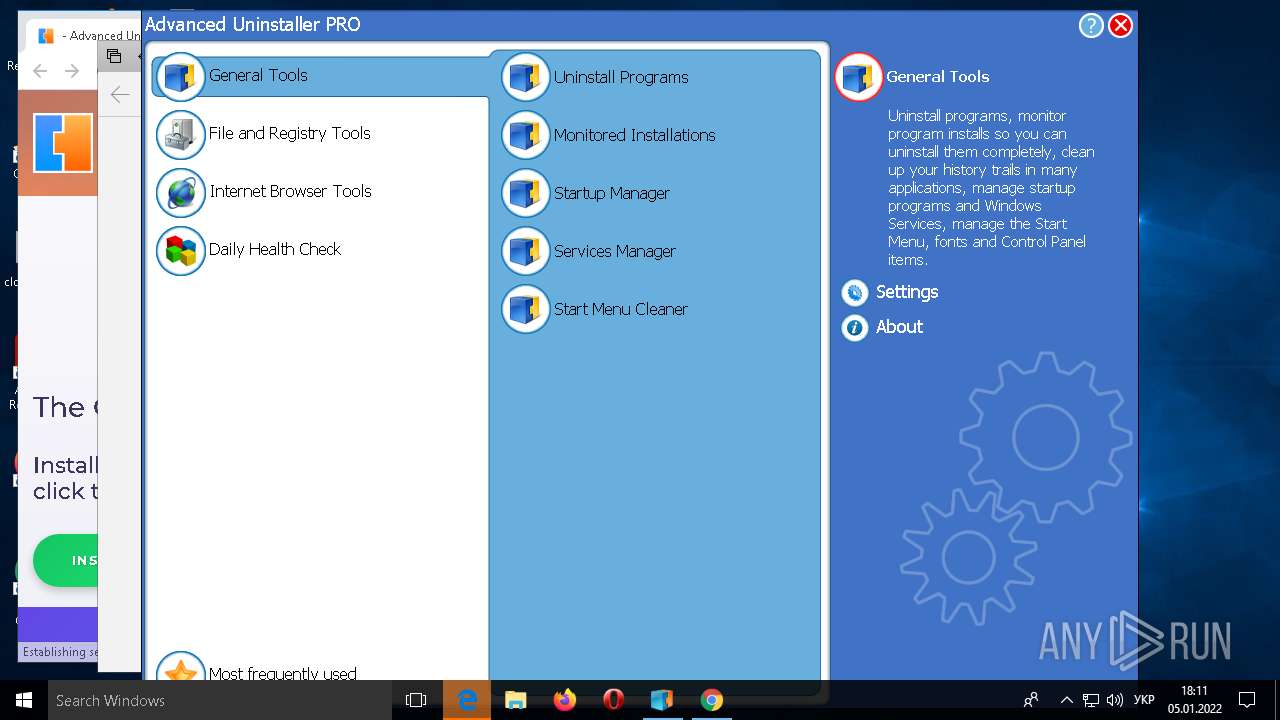This screenshot has width=1280, height=720.
Task: Select the General Tools label
Action: tap(258, 75)
